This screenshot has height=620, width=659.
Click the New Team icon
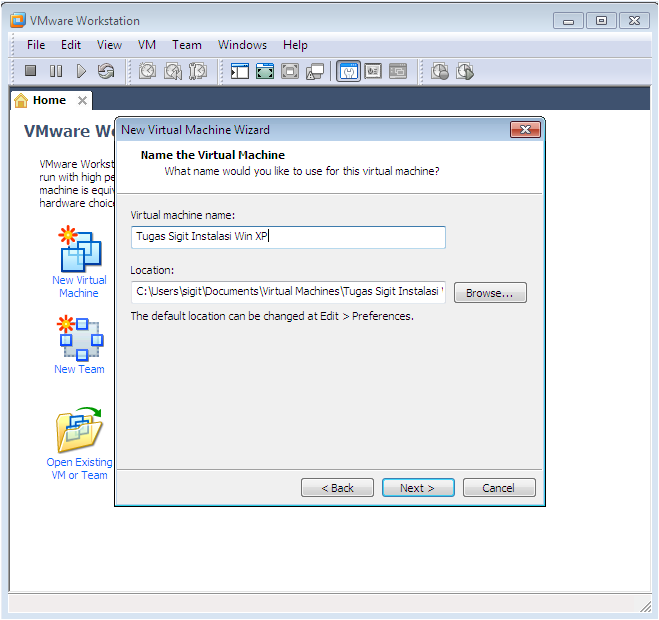80,338
